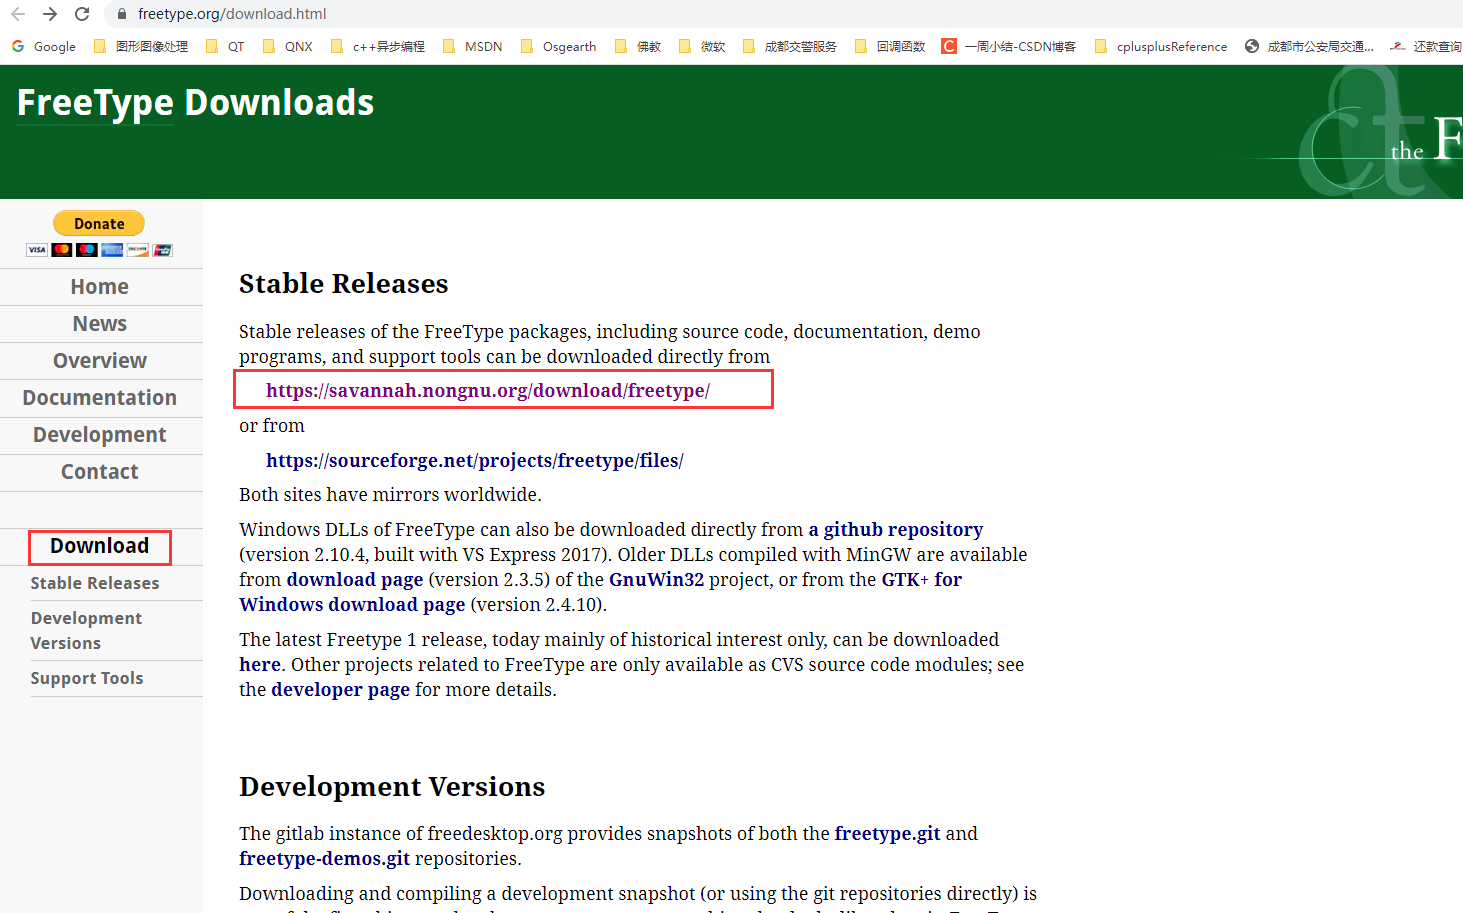This screenshot has width=1463, height=913.
Task: Jump to Stable Releases sidebar sublink
Action: [x=95, y=583]
